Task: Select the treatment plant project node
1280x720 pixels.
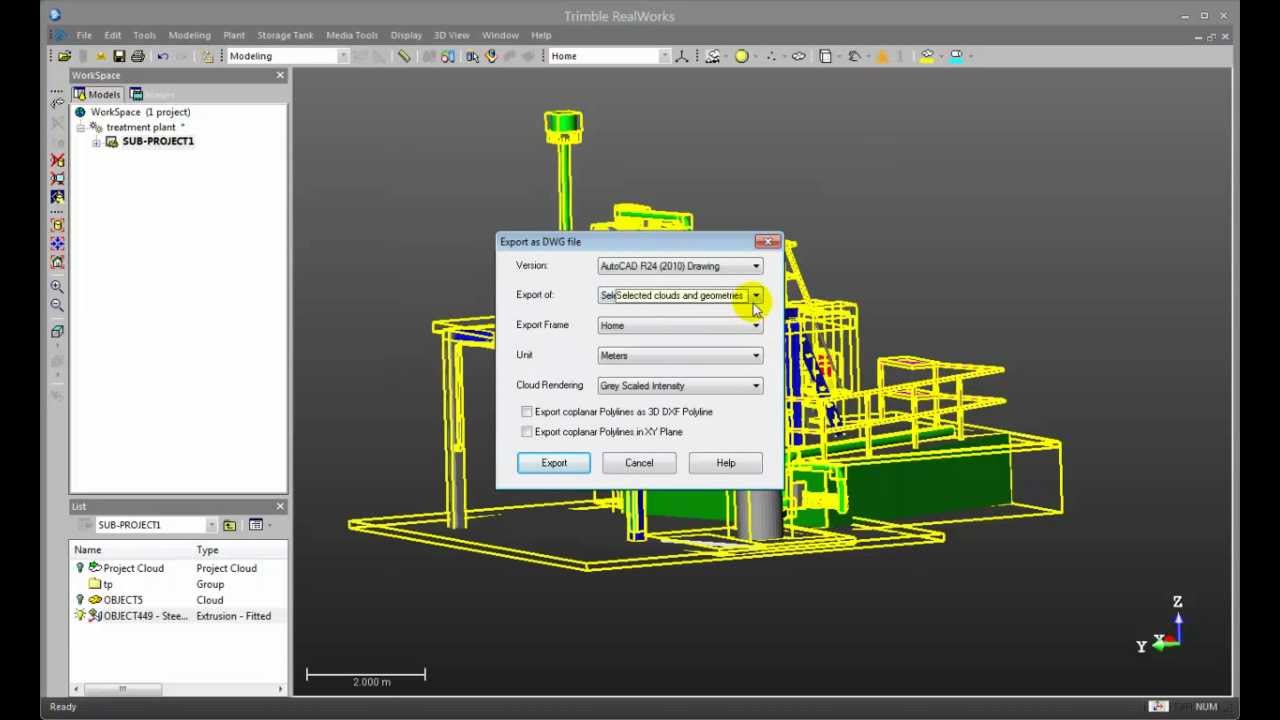Action: [141, 127]
